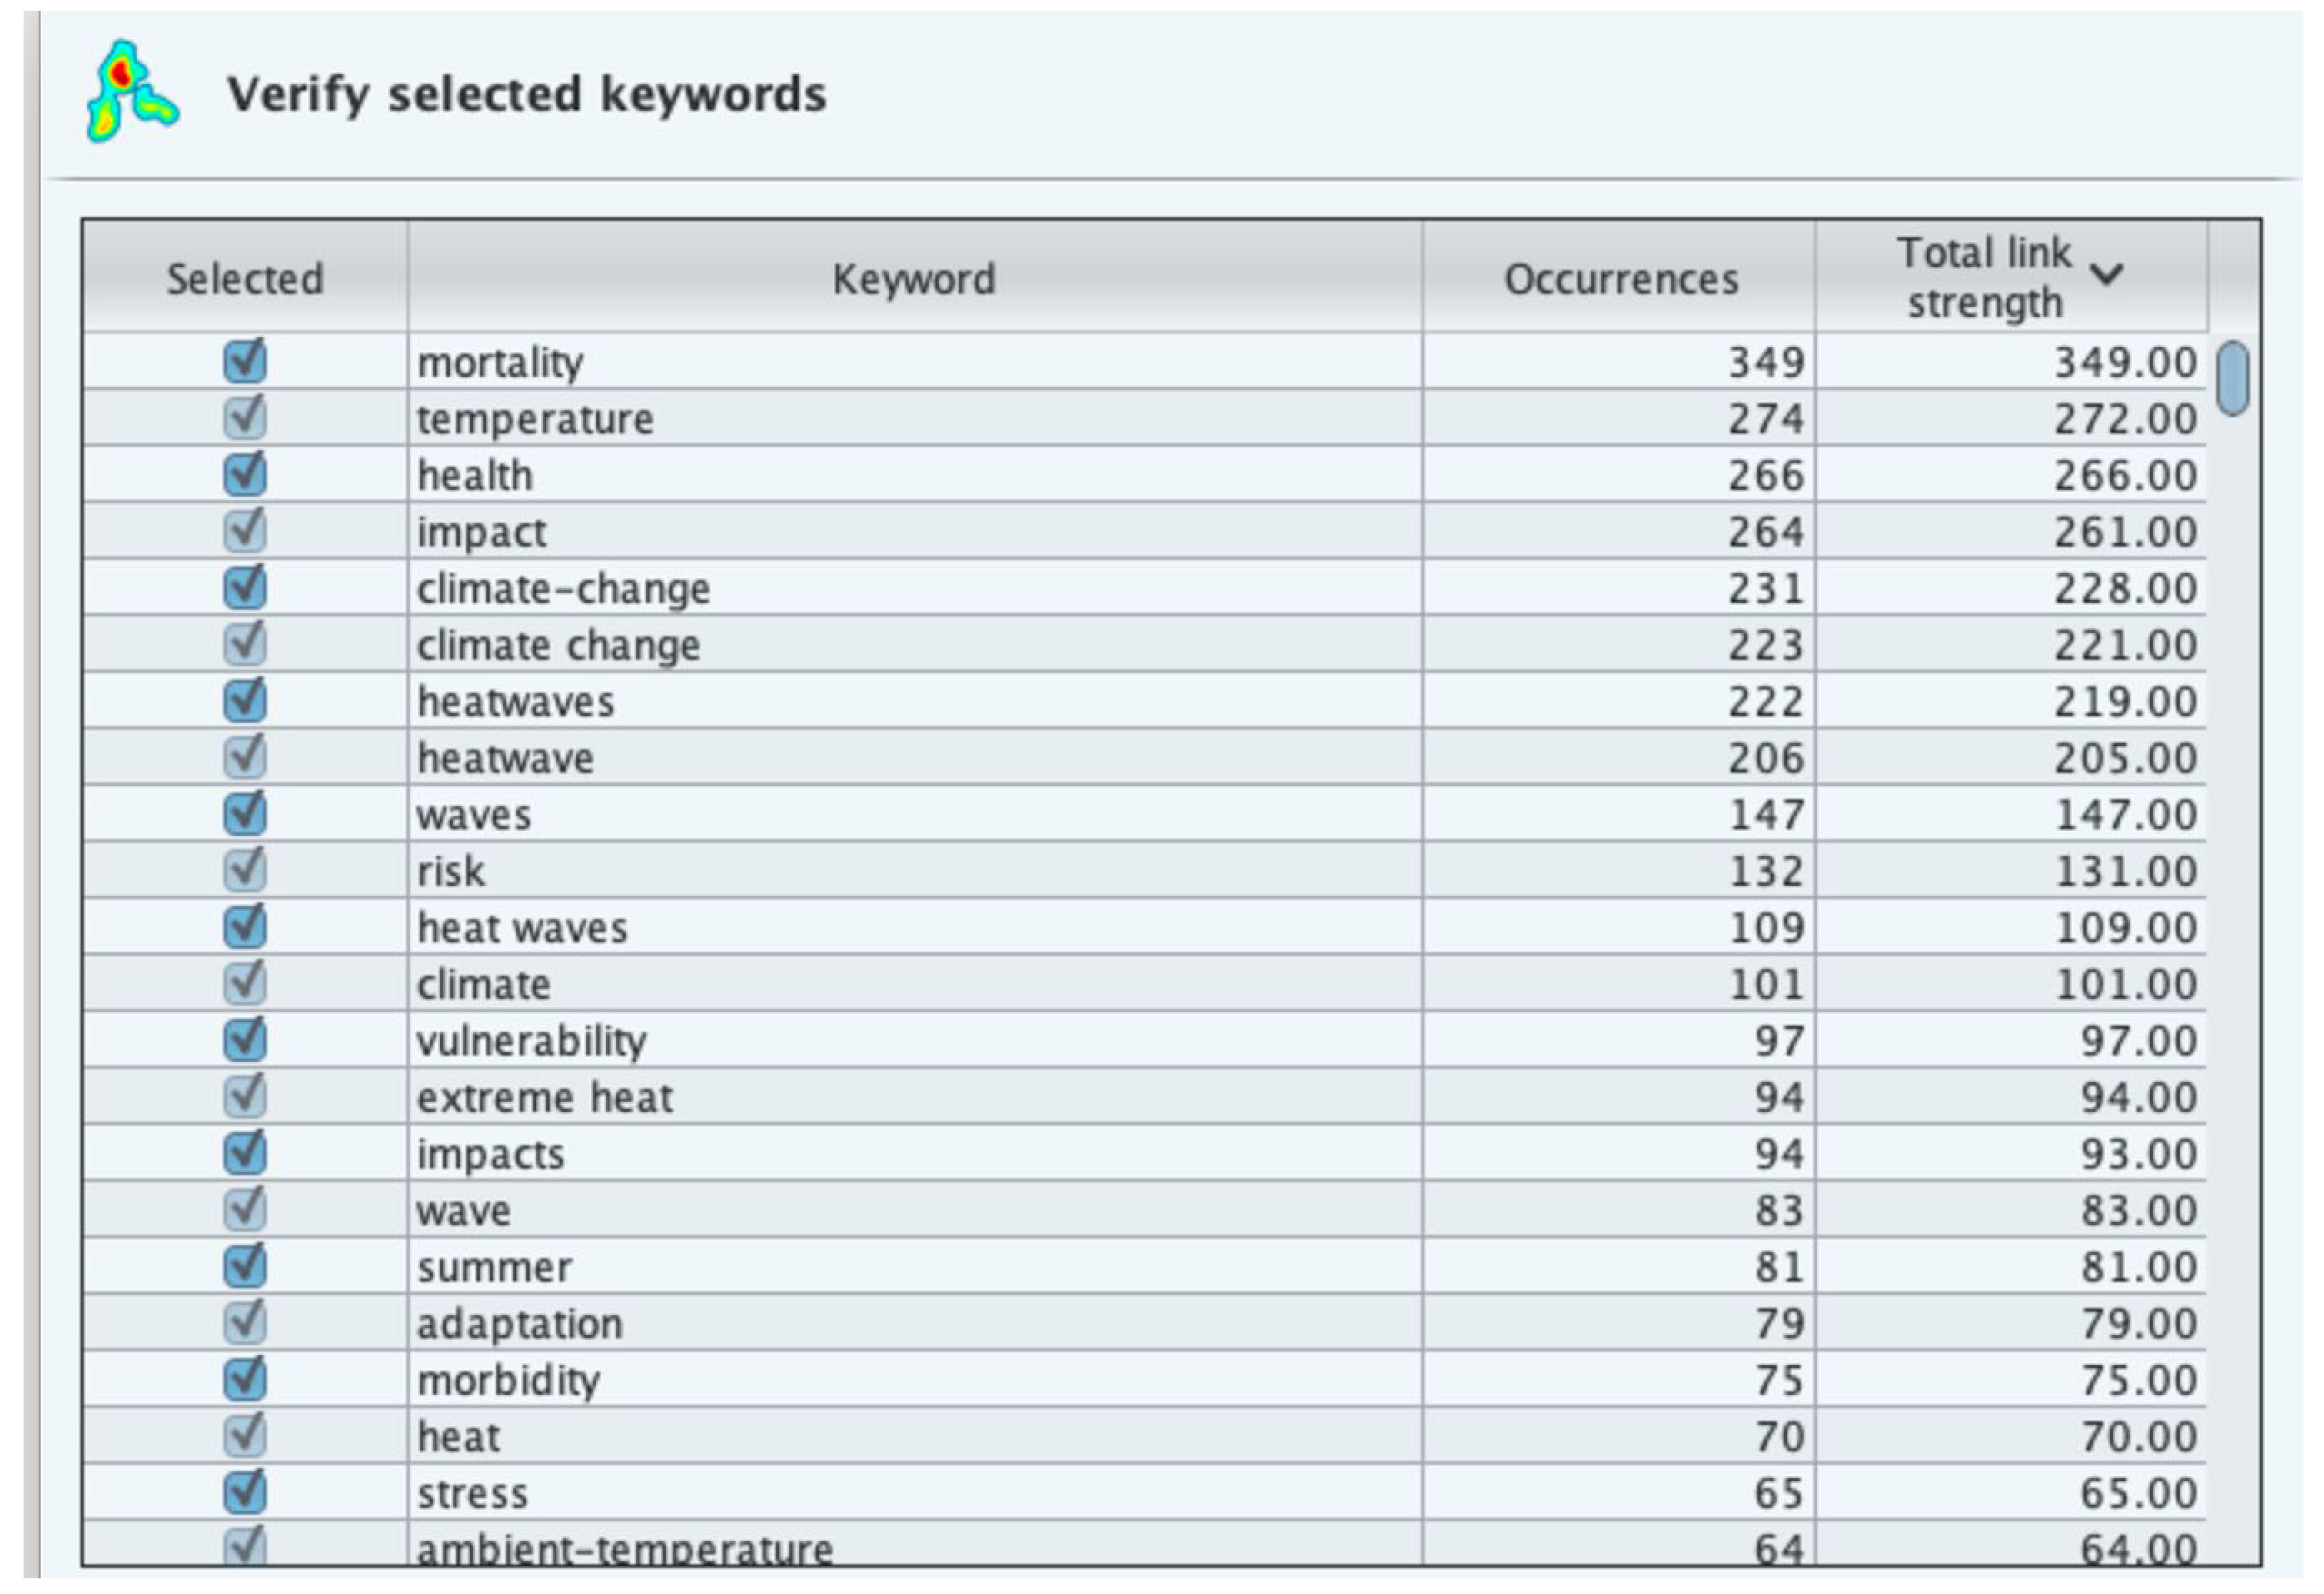Sort table by Occurrences column header
This screenshot has height=1594, width=2324.
tap(1620, 279)
